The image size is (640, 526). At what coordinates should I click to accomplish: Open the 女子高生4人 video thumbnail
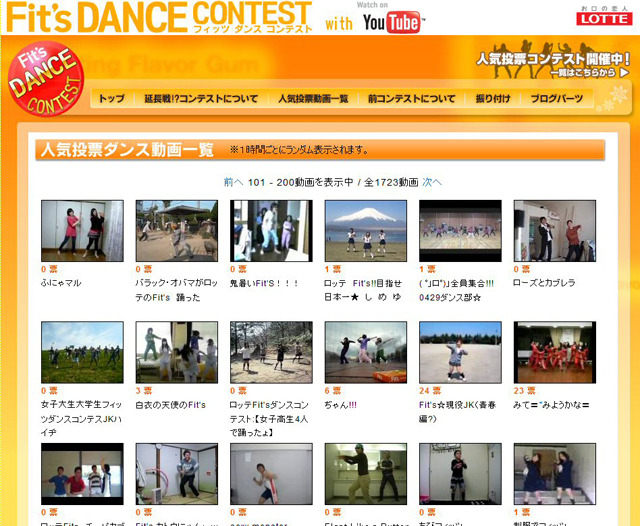pyautogui.click(x=271, y=352)
